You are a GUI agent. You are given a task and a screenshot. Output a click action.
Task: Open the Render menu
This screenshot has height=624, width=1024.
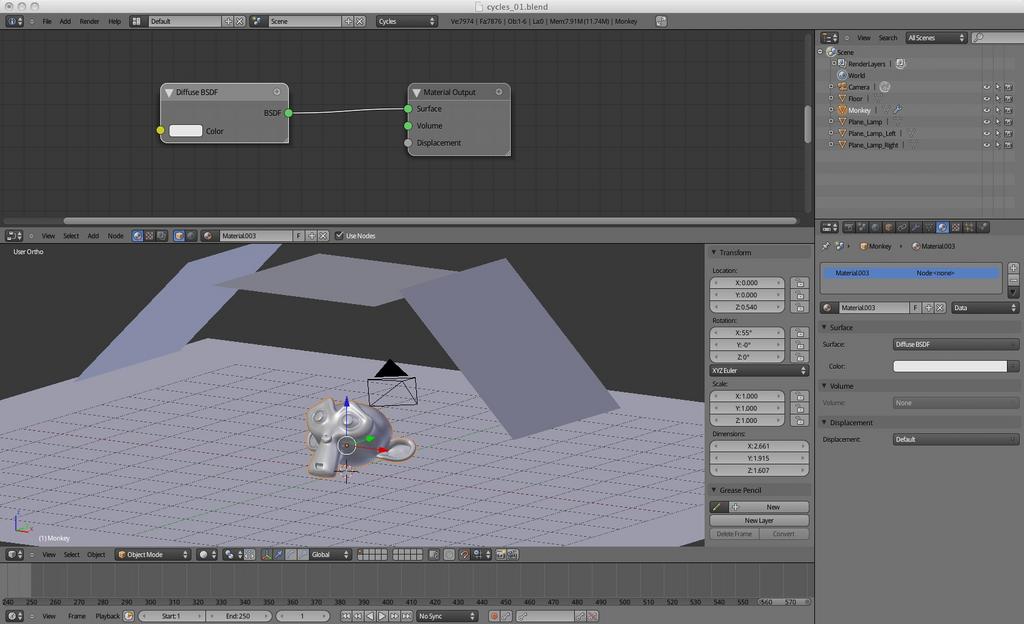pos(89,22)
